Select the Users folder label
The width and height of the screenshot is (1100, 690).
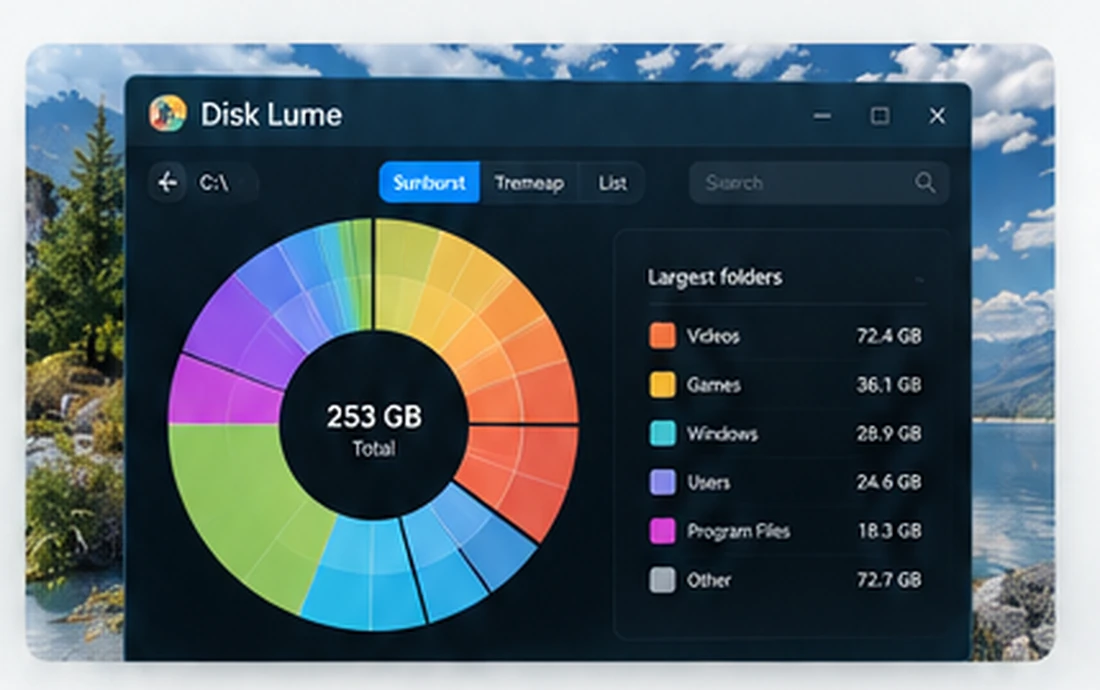pos(709,482)
